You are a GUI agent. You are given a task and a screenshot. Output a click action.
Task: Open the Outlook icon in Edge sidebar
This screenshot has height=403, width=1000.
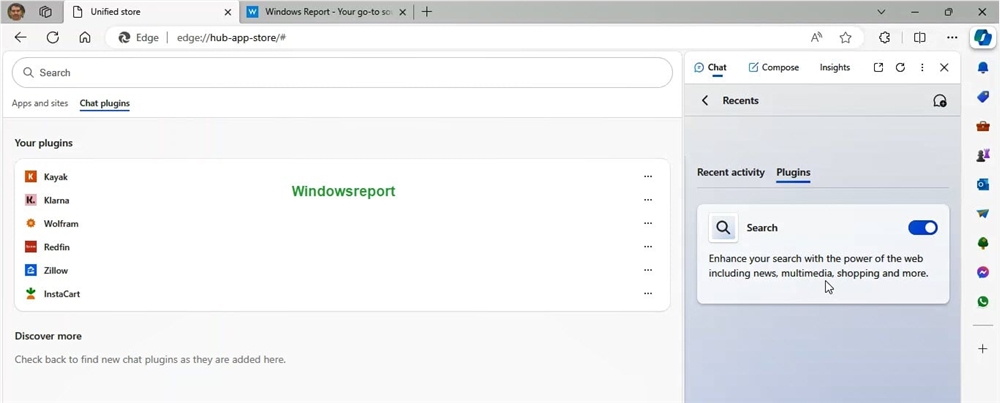pyautogui.click(x=983, y=185)
